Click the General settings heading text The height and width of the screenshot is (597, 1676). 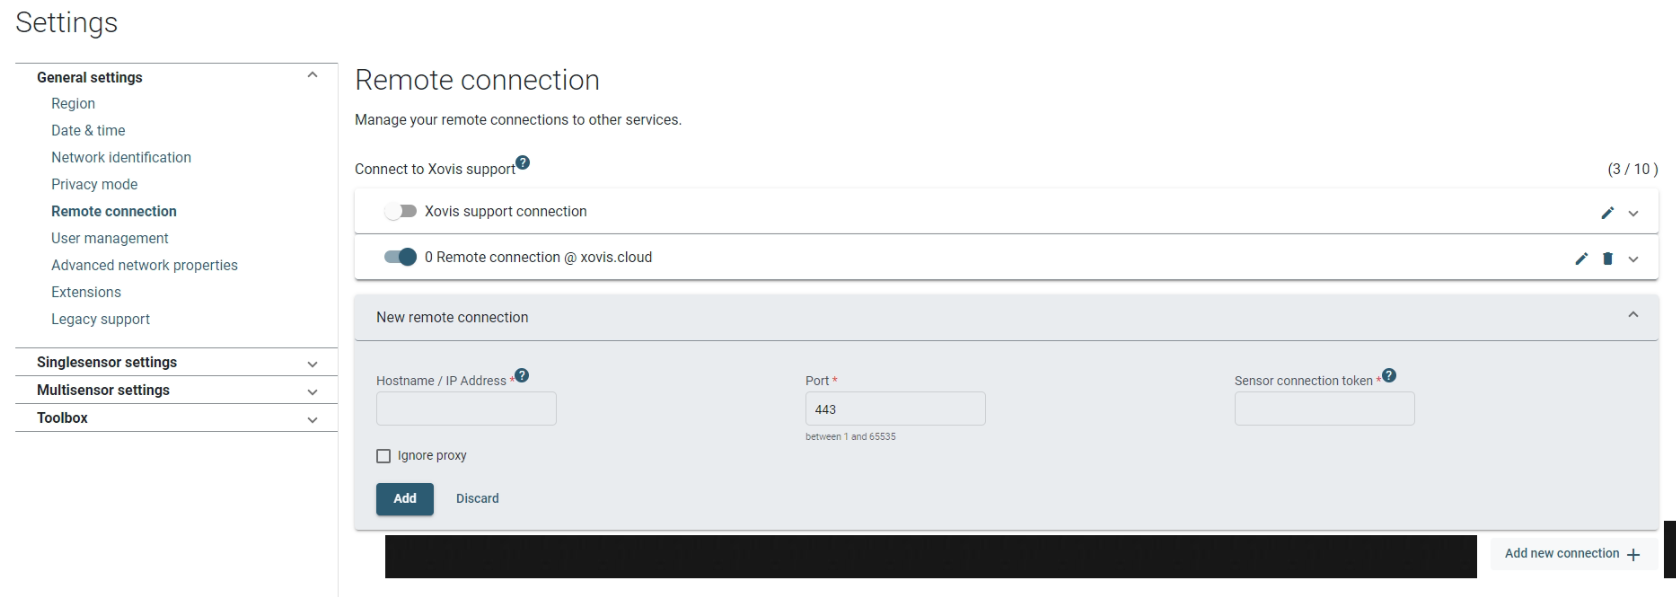[89, 77]
